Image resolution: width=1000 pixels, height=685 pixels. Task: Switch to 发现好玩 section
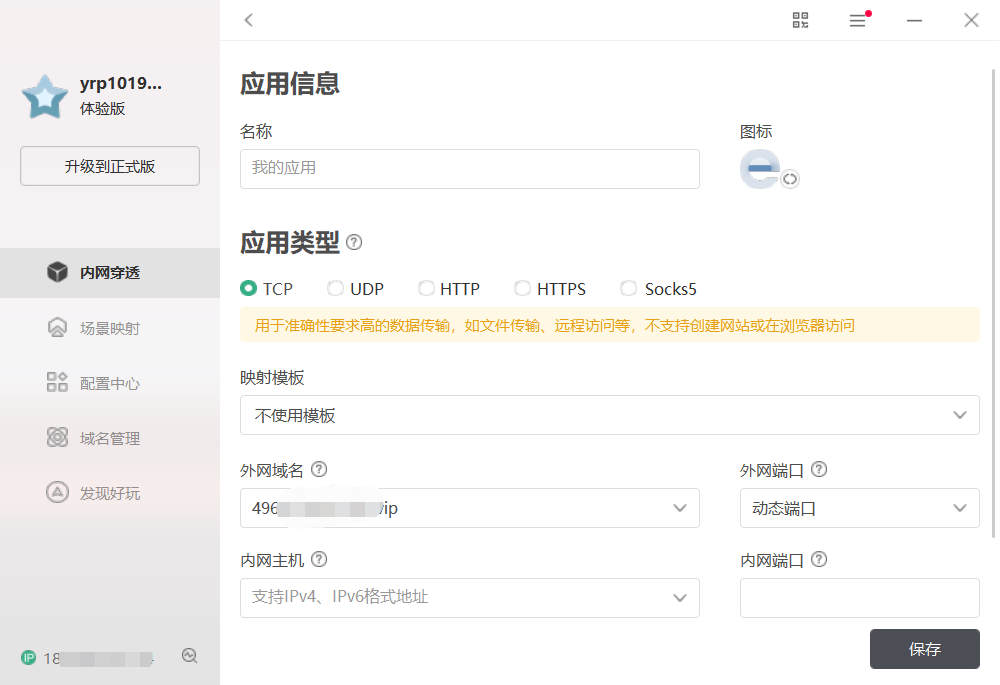110,493
